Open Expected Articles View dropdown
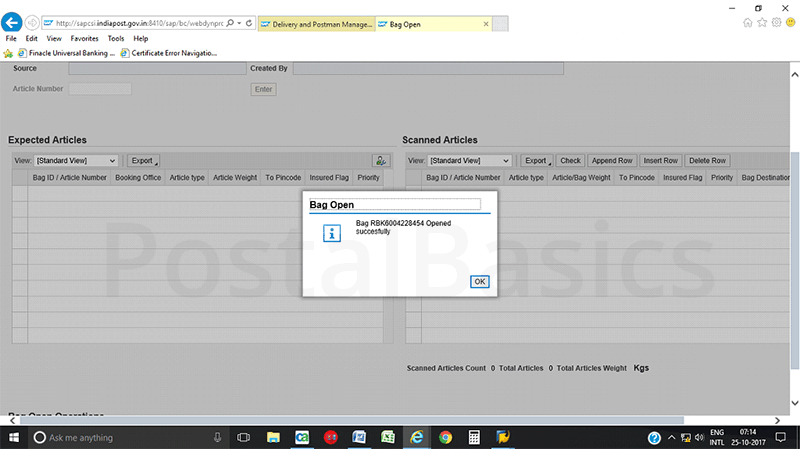Image resolution: width=800 pixels, height=449 pixels. click(77, 160)
